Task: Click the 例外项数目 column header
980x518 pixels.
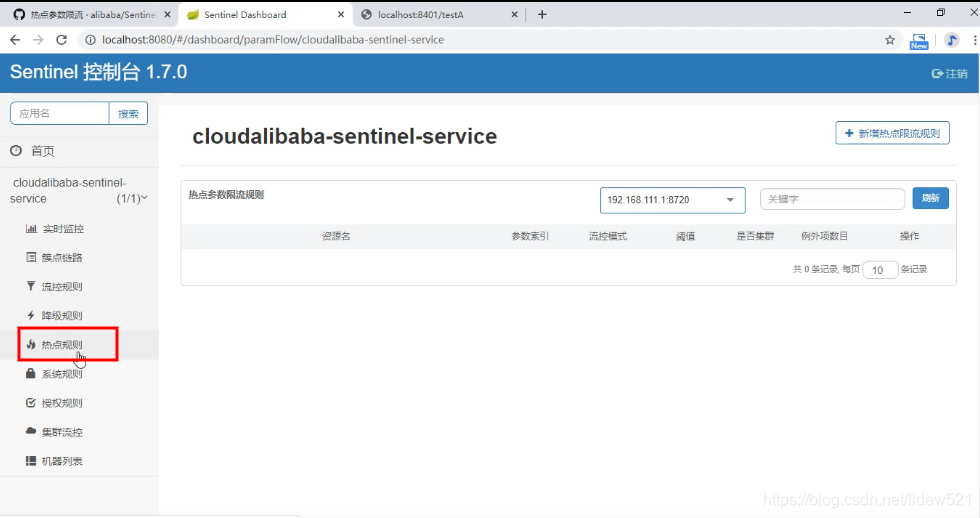Action: click(824, 236)
